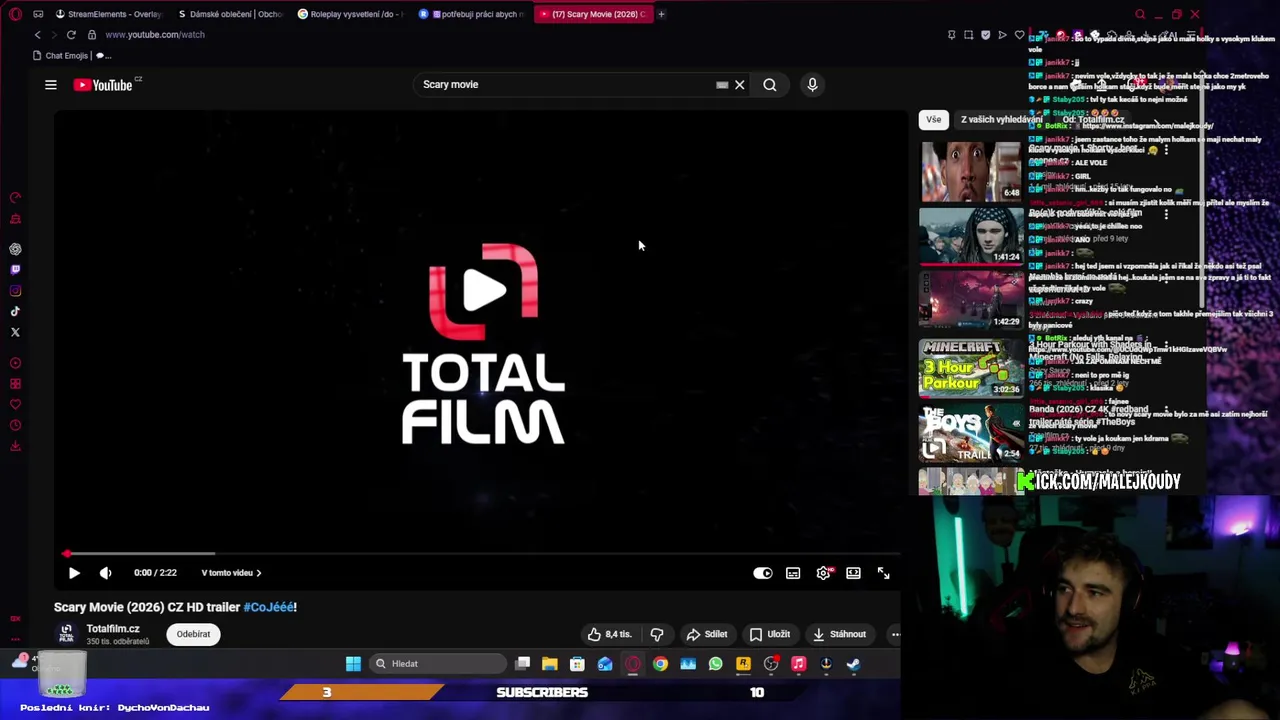Click the YouTube search magnifier button
Screen dimensions: 1280x720
click(770, 85)
